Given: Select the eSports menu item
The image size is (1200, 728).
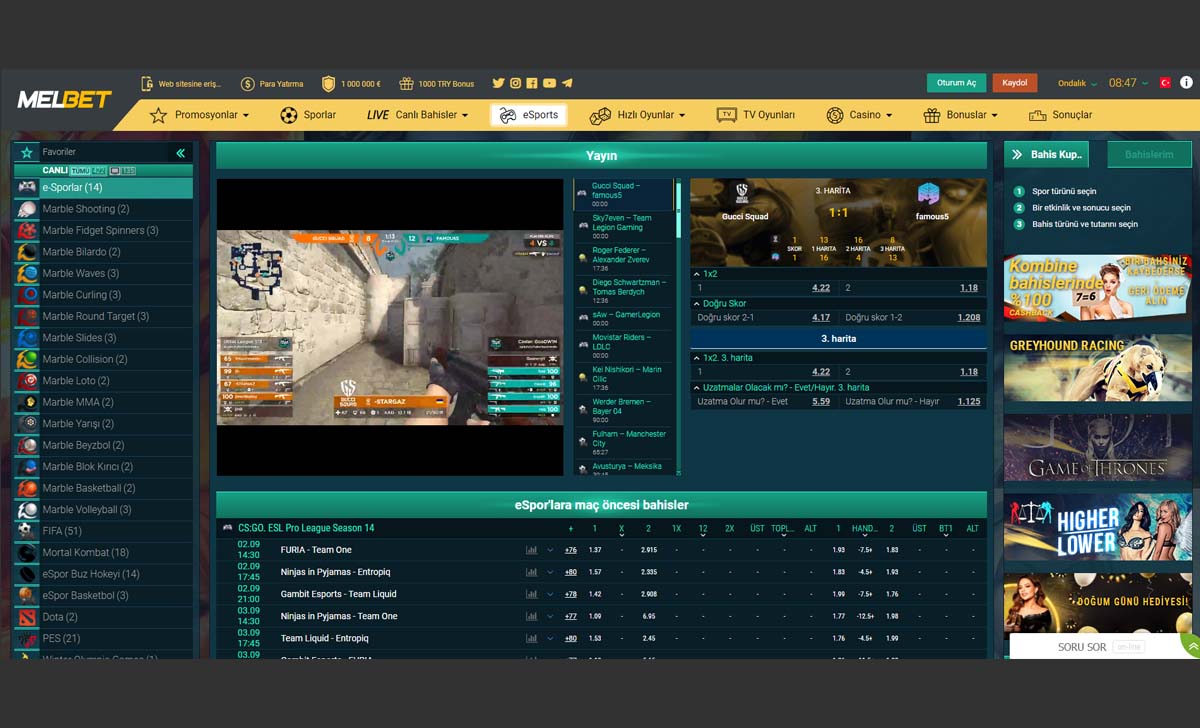Looking at the screenshot, I should tap(529, 115).
